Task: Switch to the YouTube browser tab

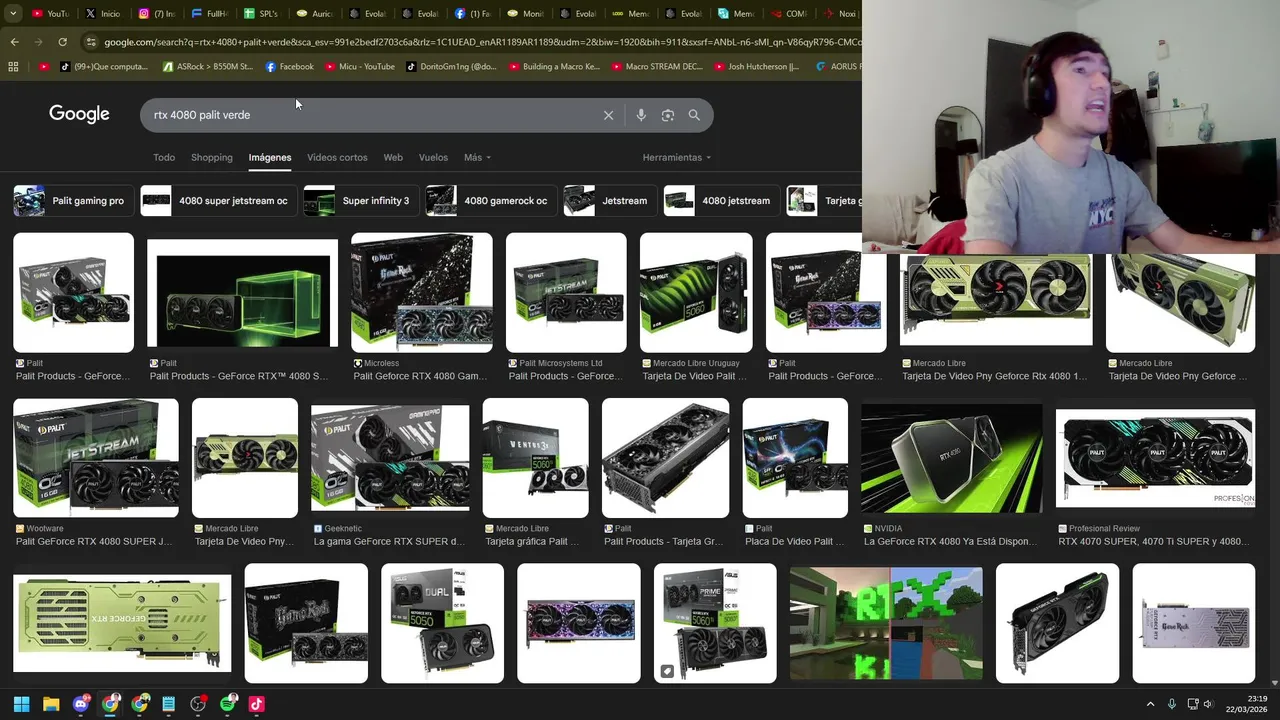Action: click(x=50, y=14)
